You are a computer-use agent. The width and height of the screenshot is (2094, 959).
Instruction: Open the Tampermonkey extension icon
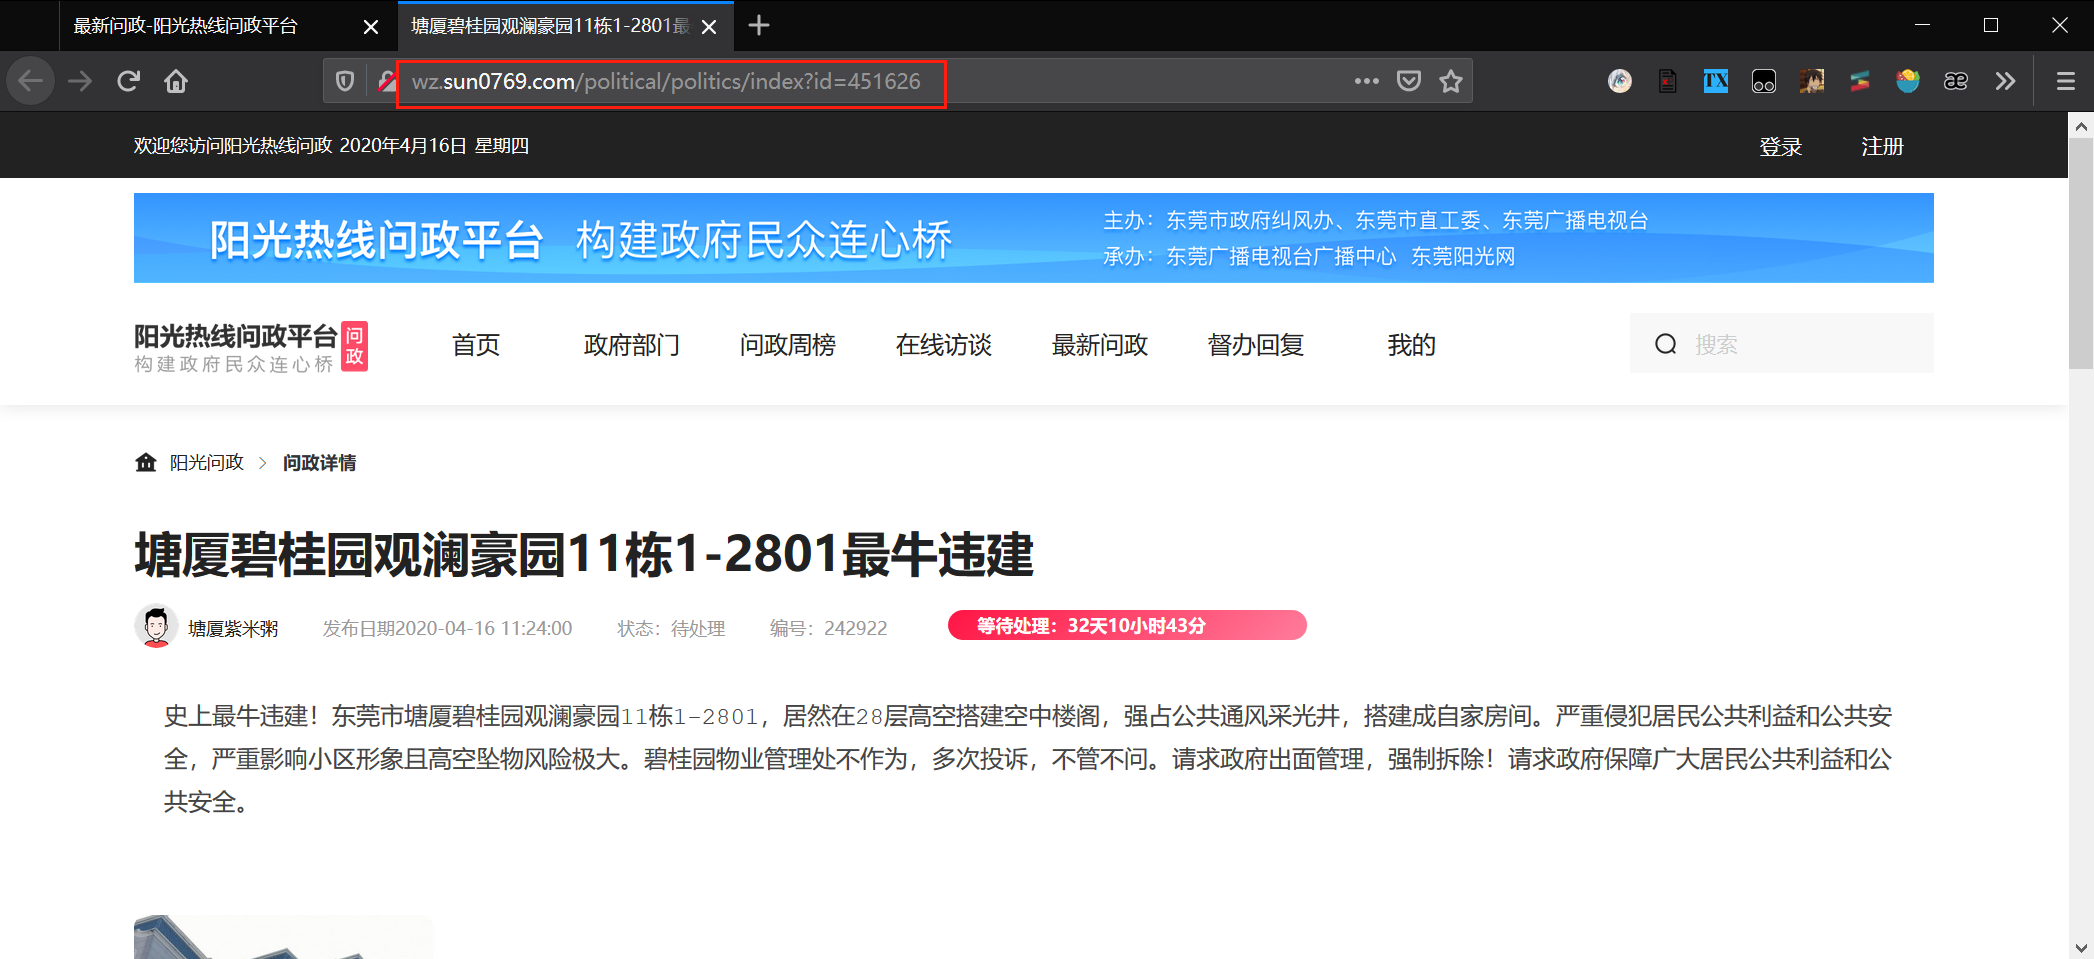[1764, 81]
